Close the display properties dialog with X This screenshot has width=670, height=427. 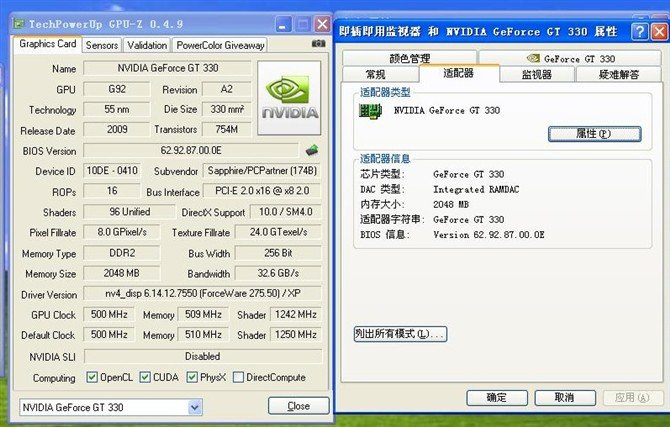click(x=659, y=32)
